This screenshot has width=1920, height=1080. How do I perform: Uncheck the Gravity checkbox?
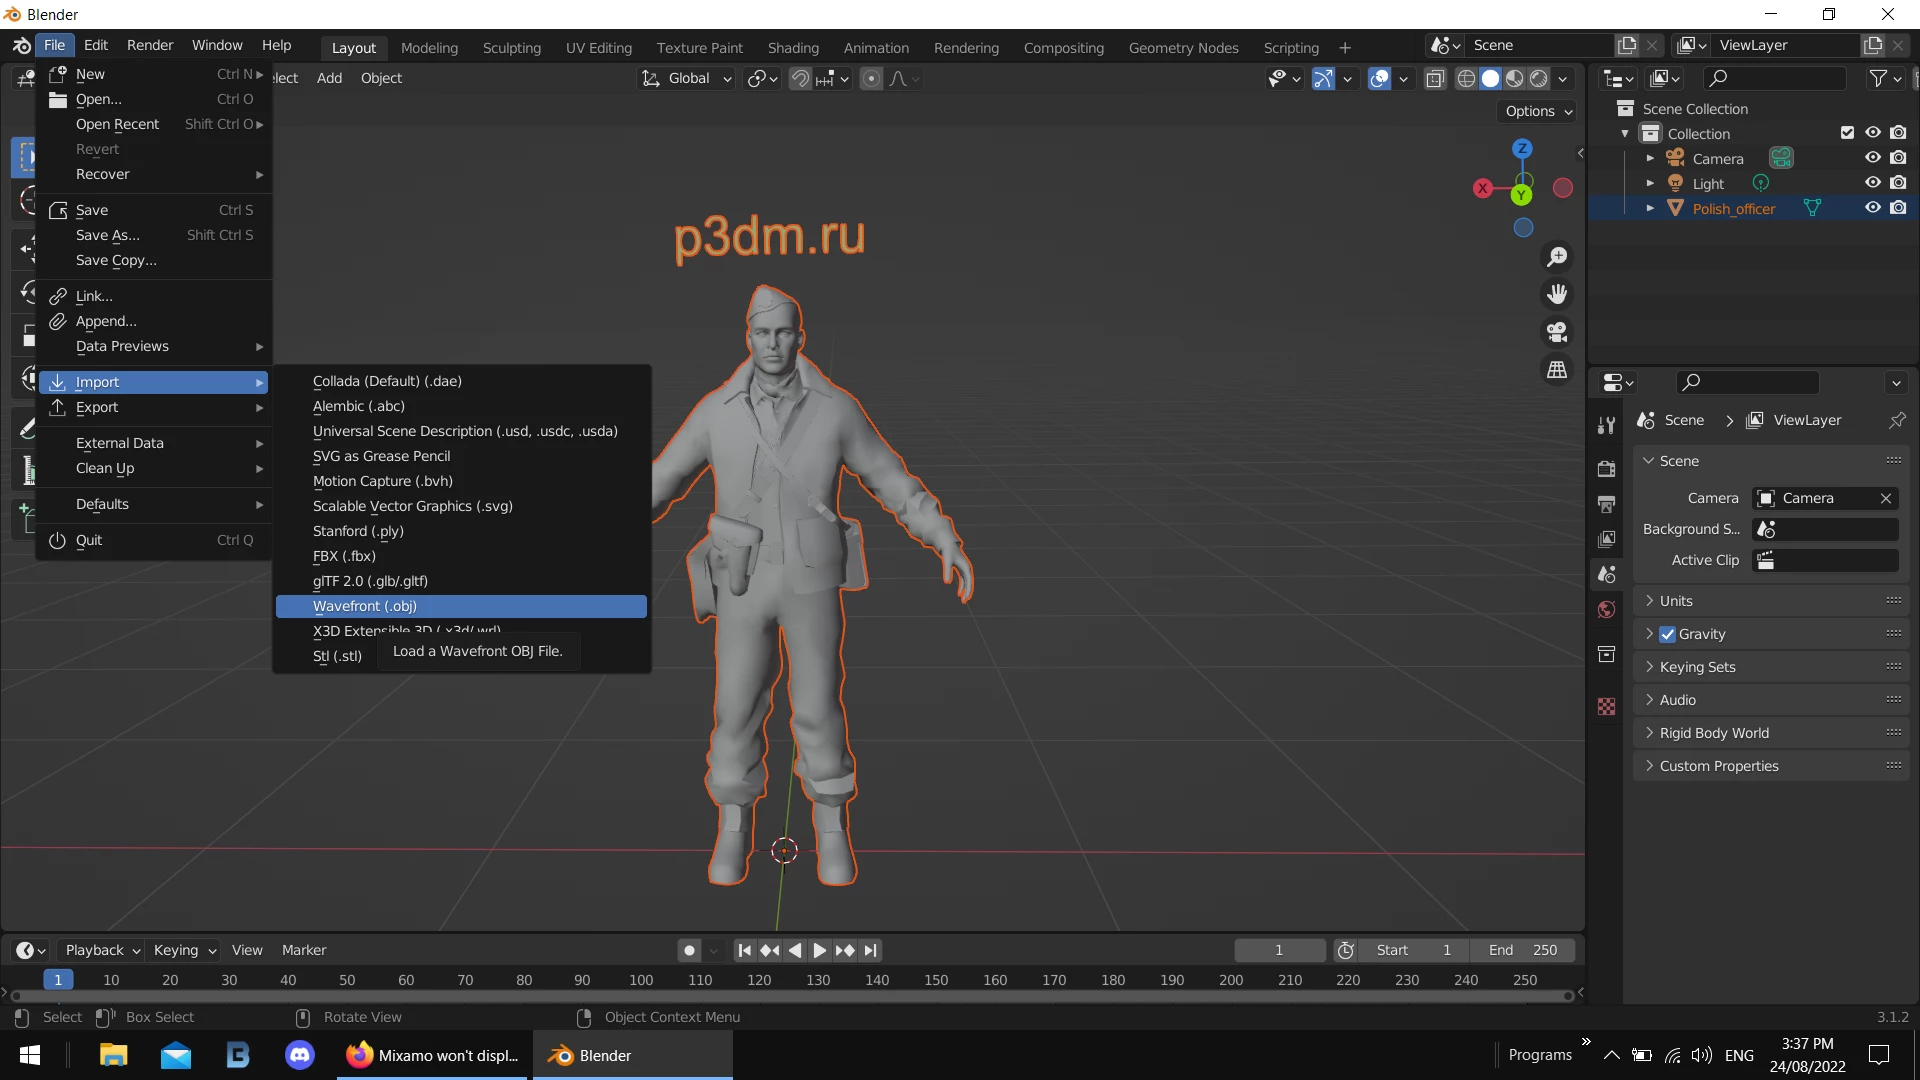(x=1667, y=634)
